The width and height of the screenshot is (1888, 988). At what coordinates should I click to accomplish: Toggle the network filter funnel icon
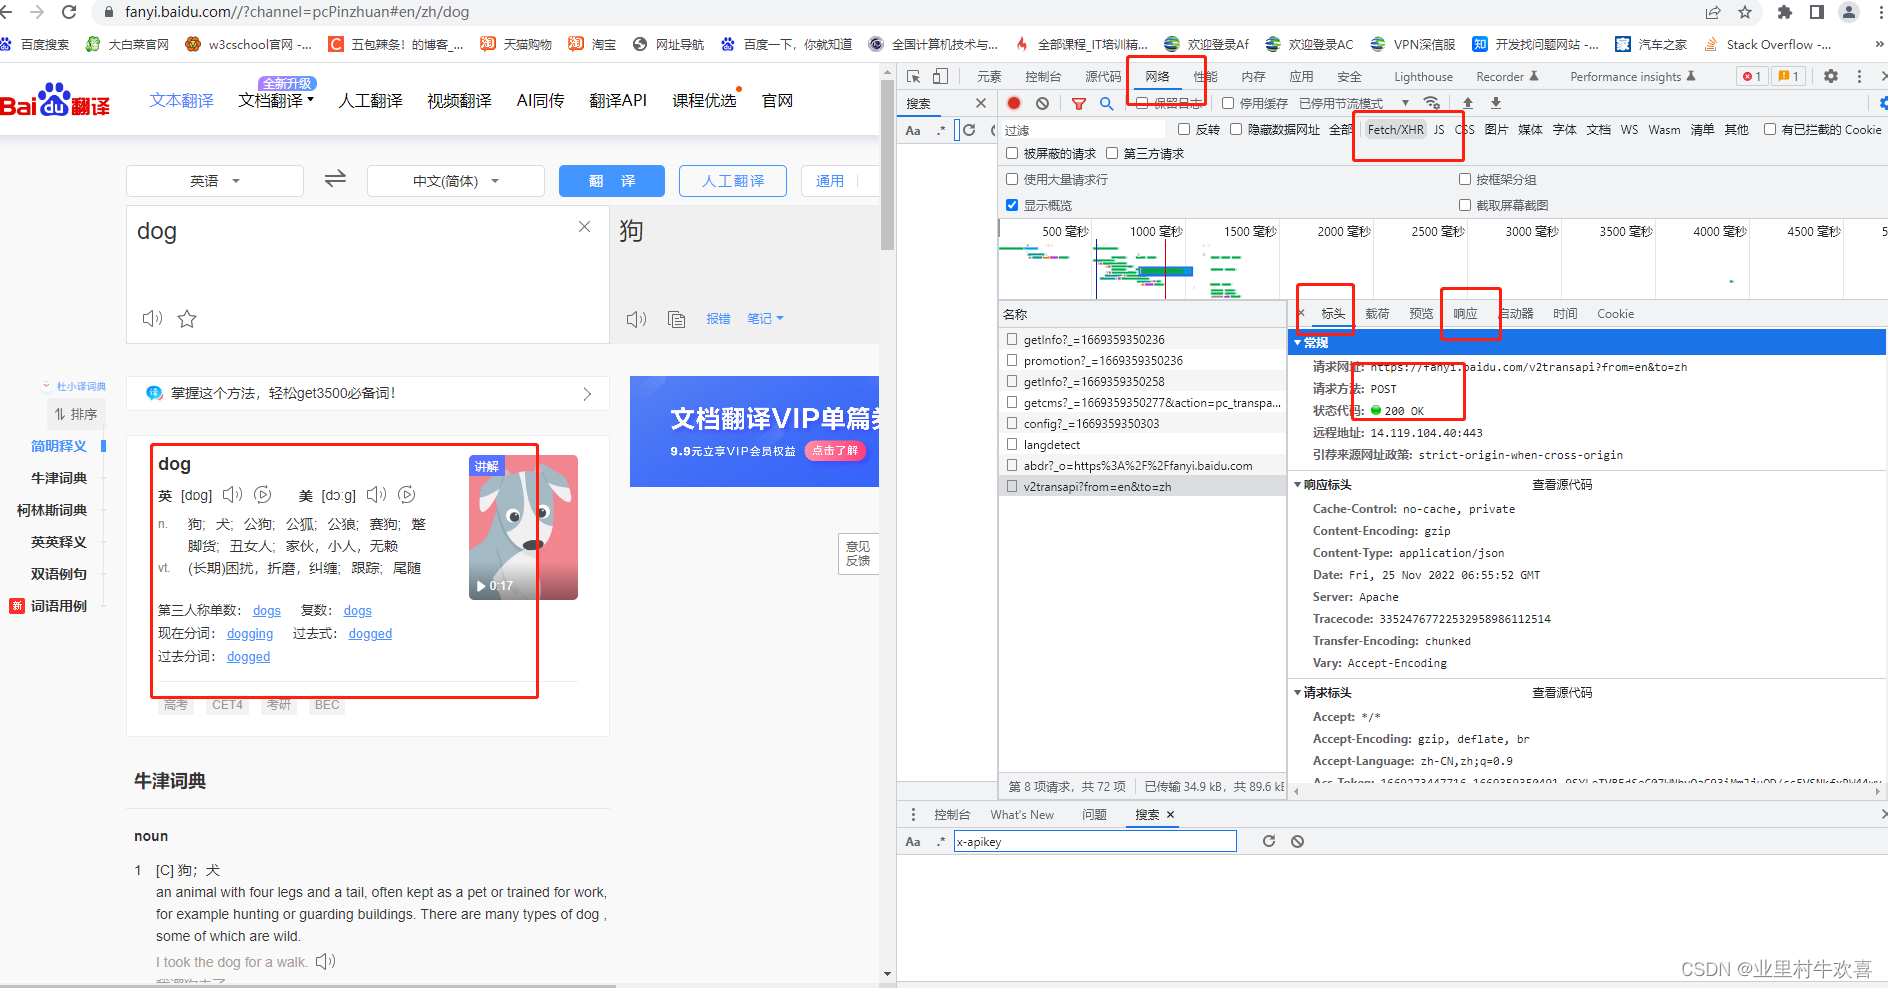coord(1079,103)
